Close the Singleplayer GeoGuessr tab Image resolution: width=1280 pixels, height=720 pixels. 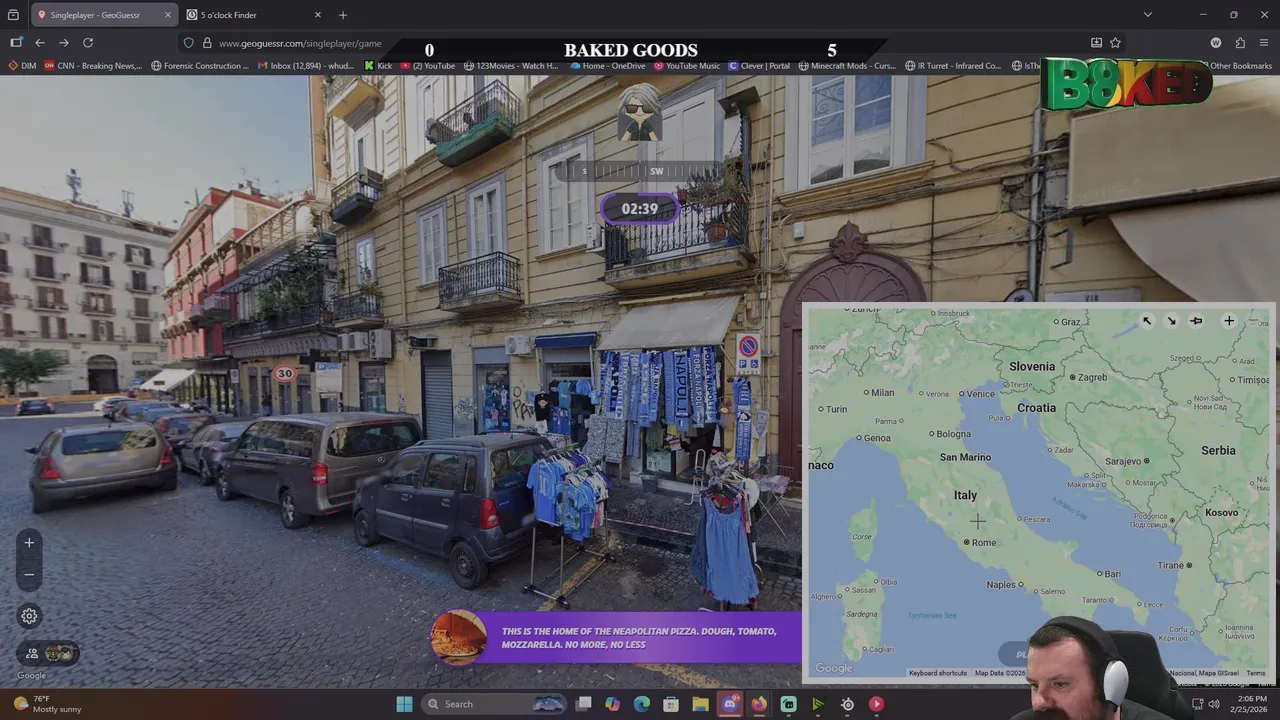point(168,15)
